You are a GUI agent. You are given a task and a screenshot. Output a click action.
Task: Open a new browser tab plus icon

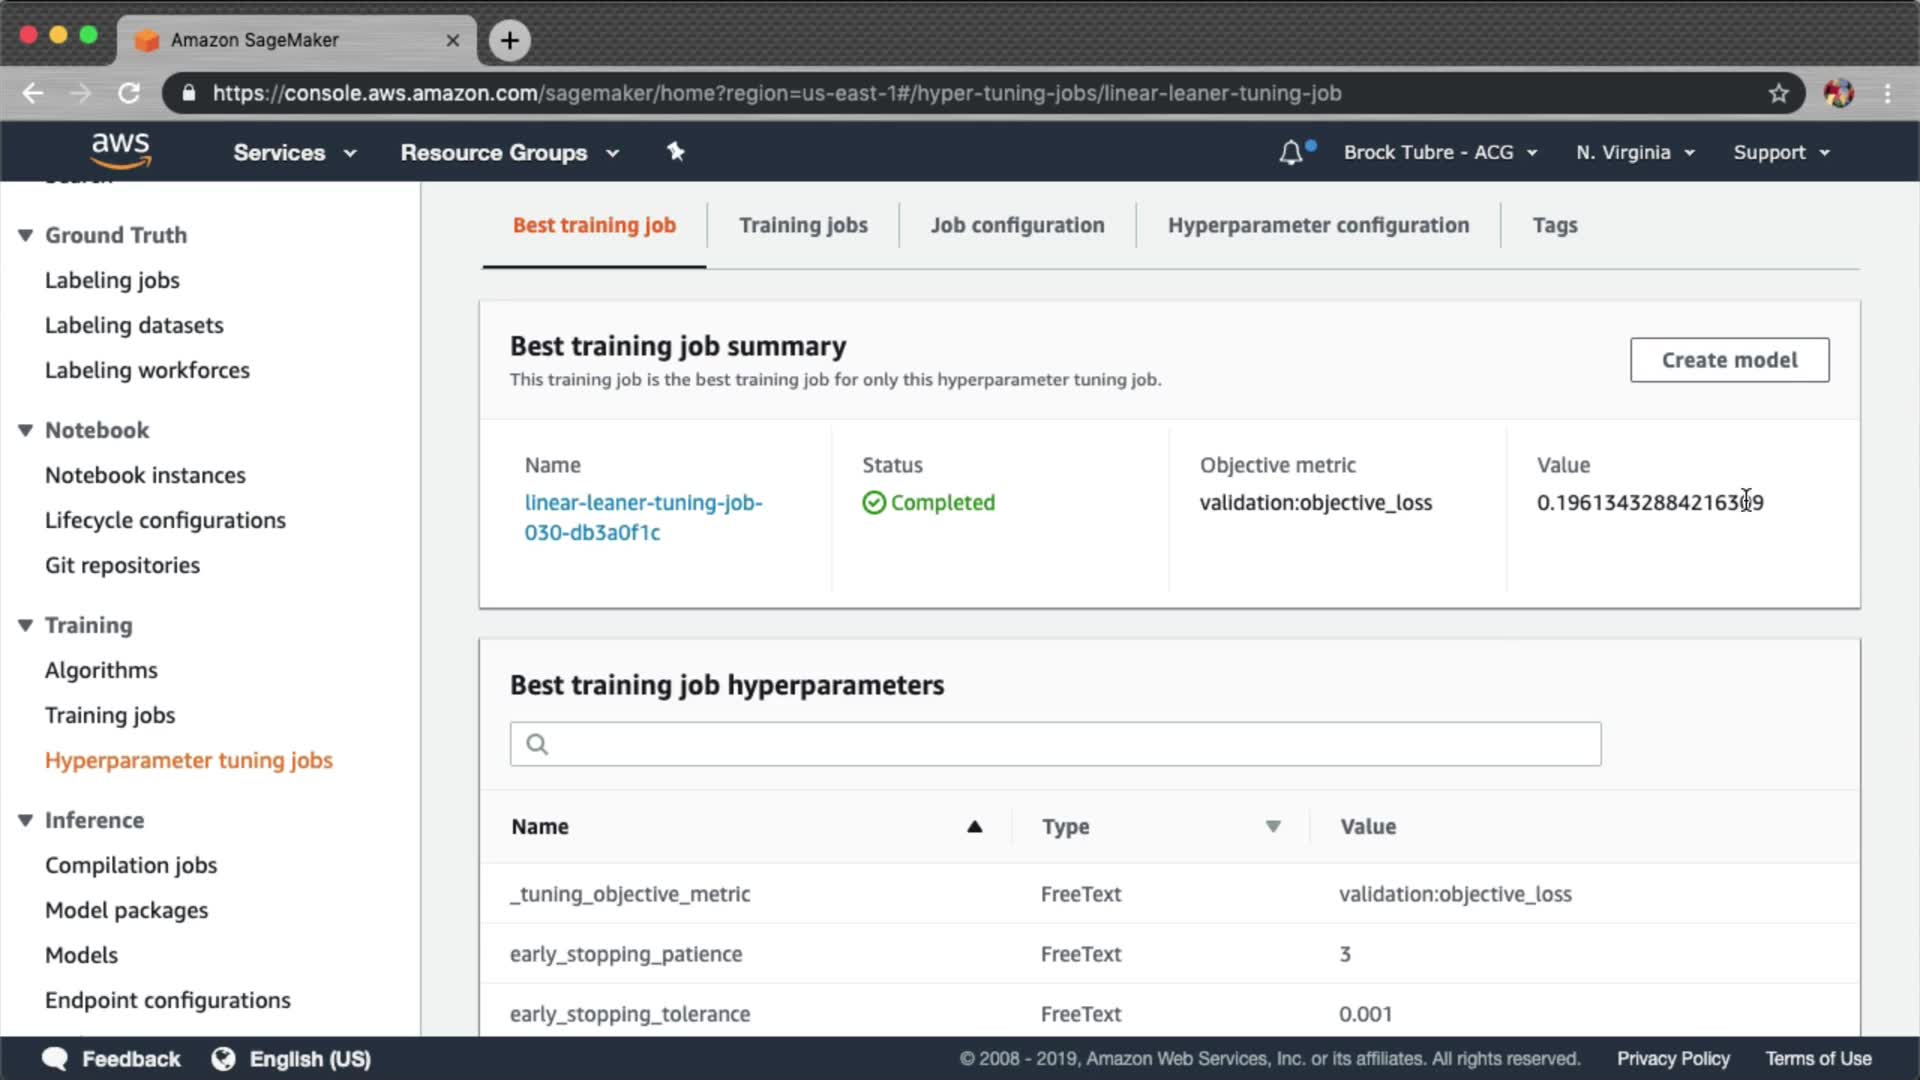click(x=510, y=40)
